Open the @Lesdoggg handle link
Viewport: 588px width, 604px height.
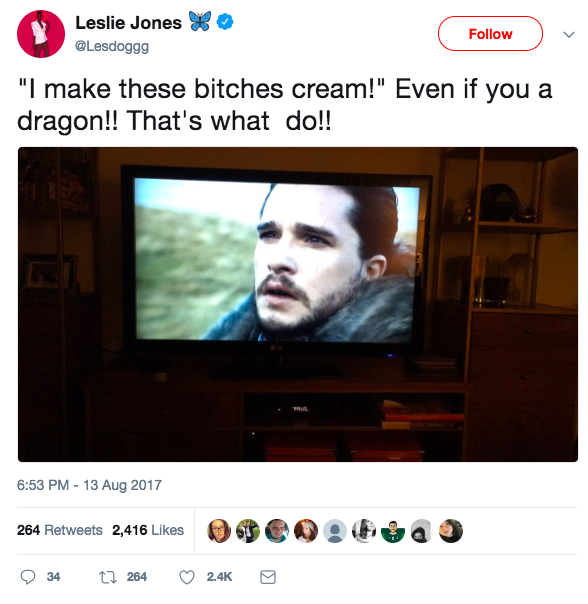[x=112, y=46]
